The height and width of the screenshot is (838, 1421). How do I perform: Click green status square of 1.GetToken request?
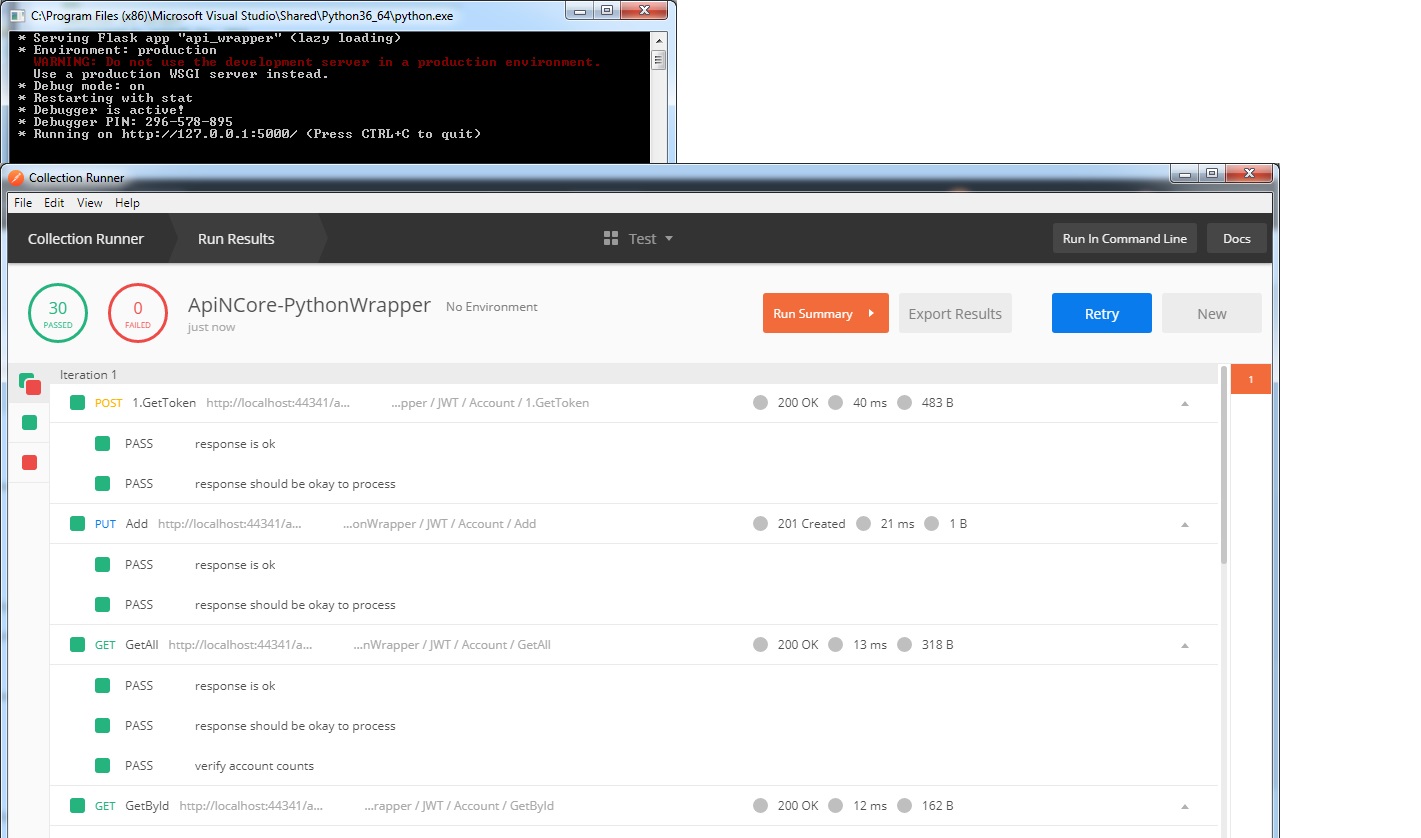pos(77,403)
